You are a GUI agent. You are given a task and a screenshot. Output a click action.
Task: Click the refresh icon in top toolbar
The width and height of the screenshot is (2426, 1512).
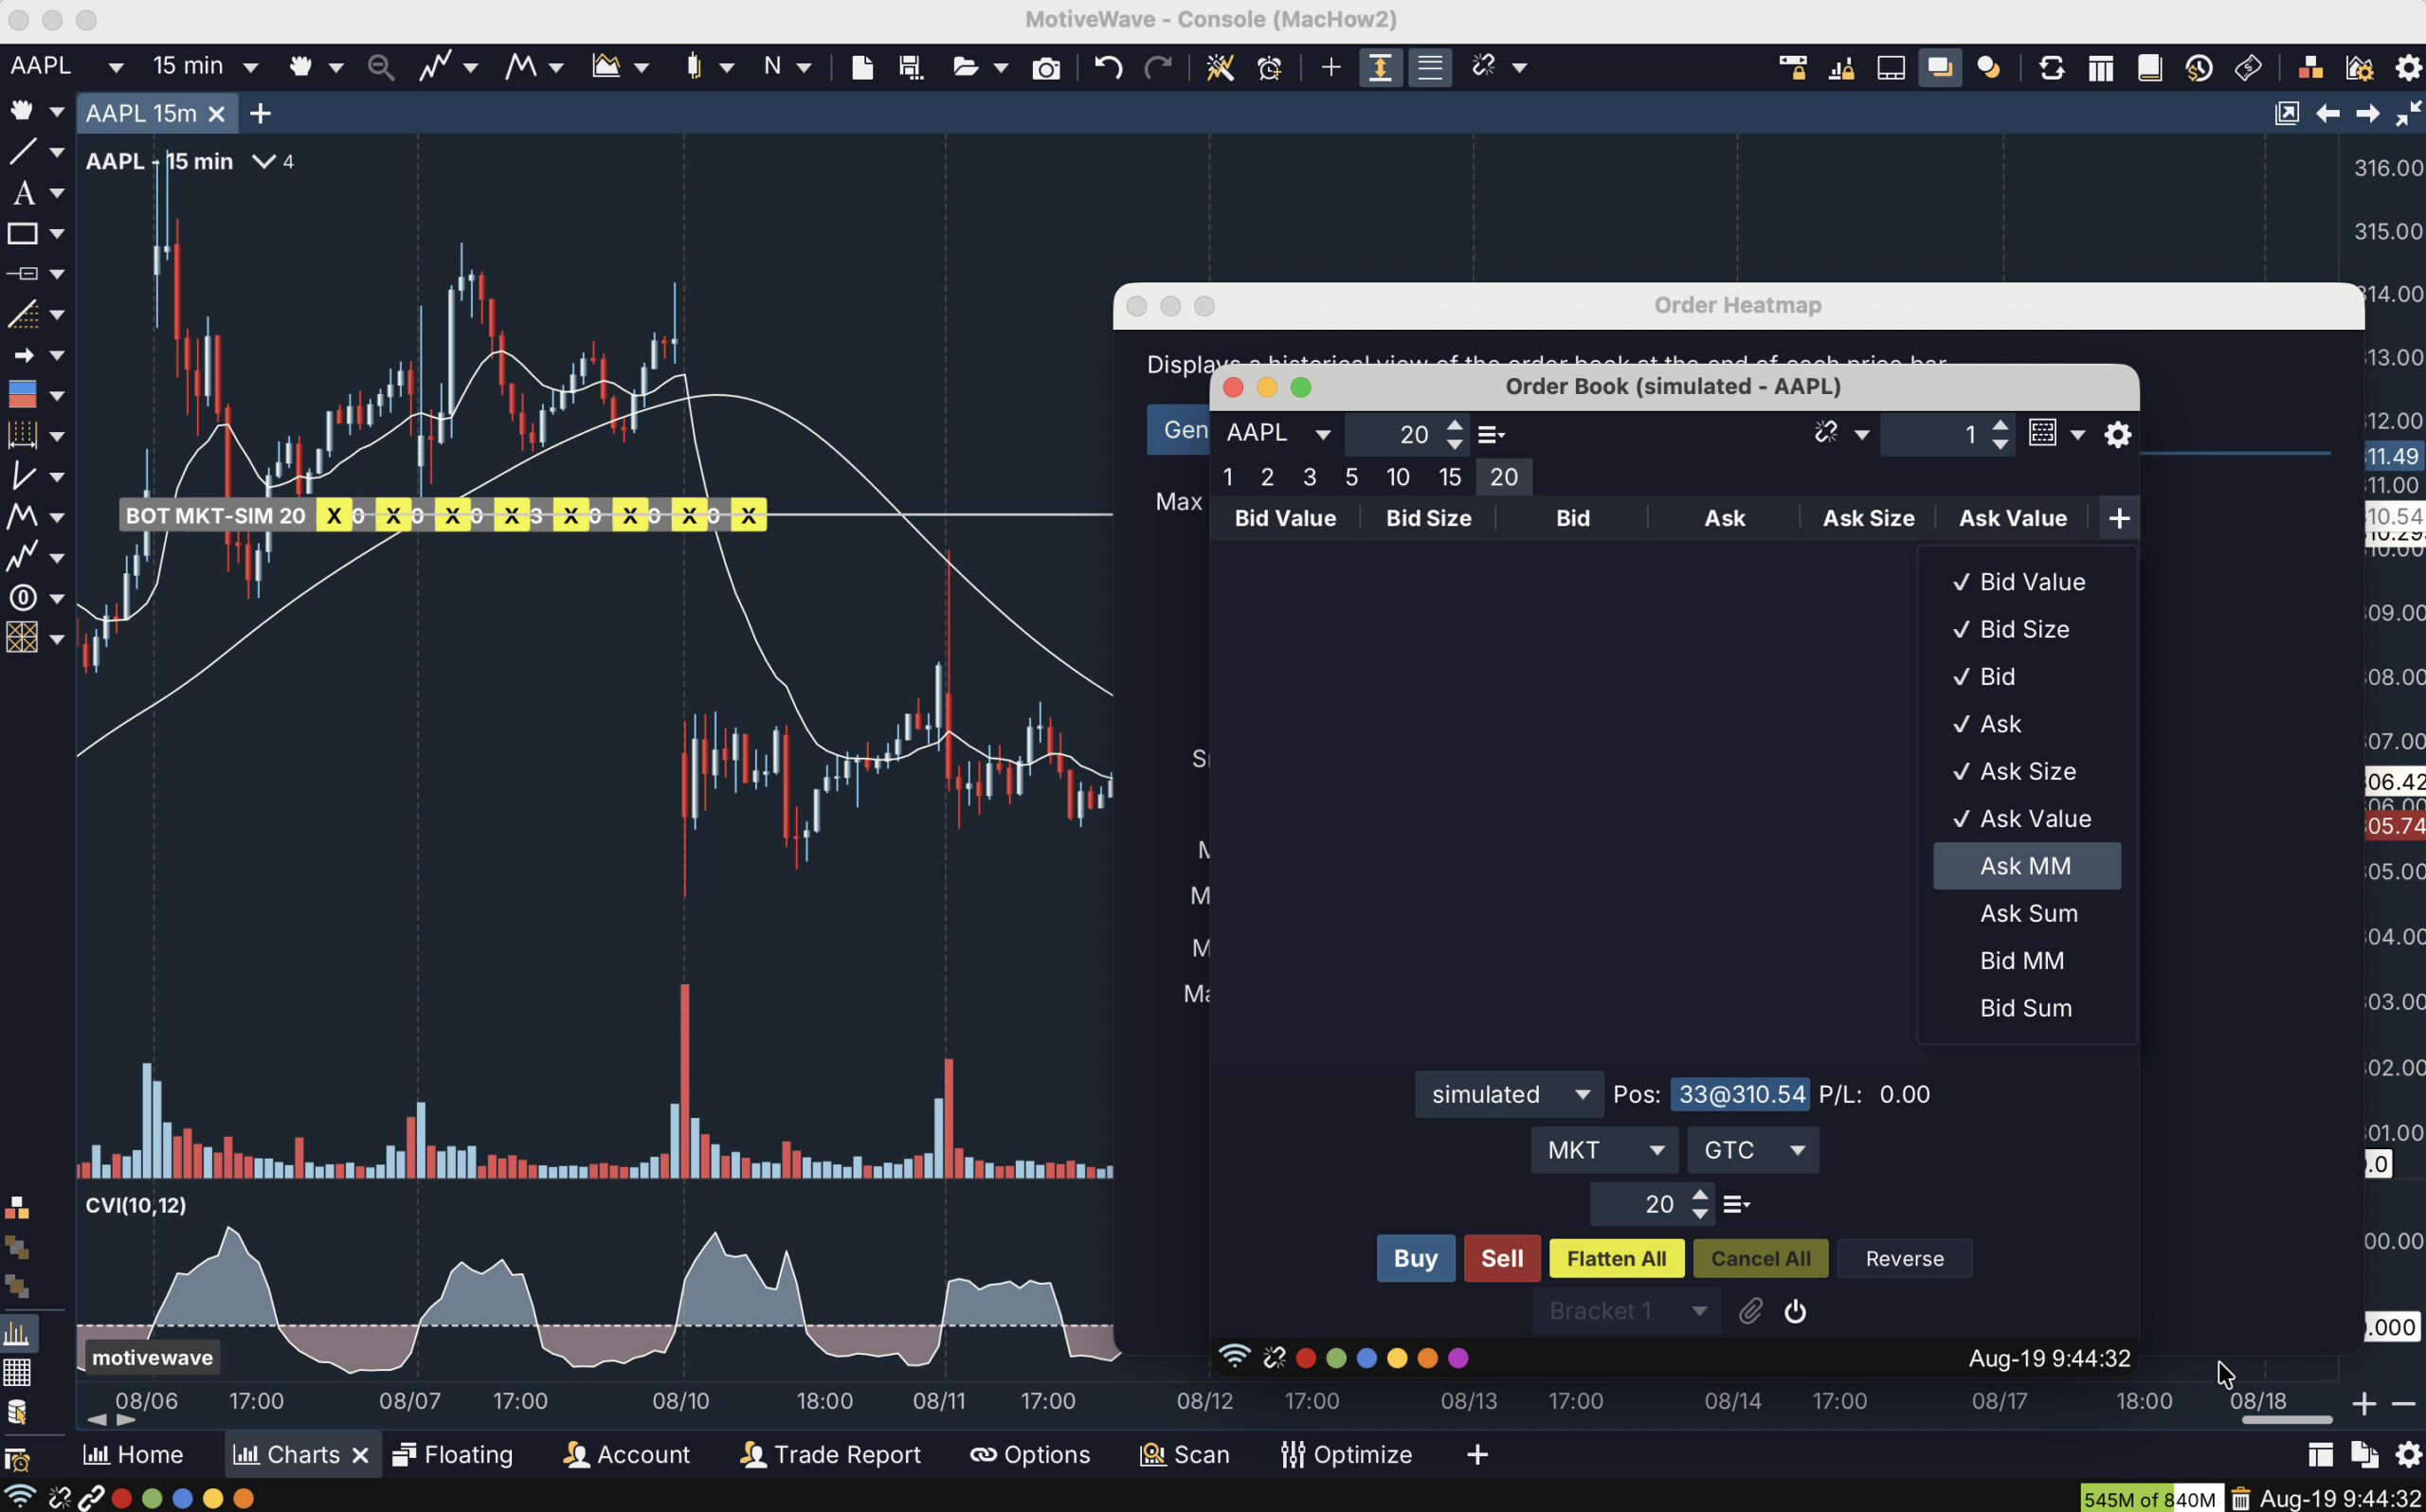[x=2051, y=67]
